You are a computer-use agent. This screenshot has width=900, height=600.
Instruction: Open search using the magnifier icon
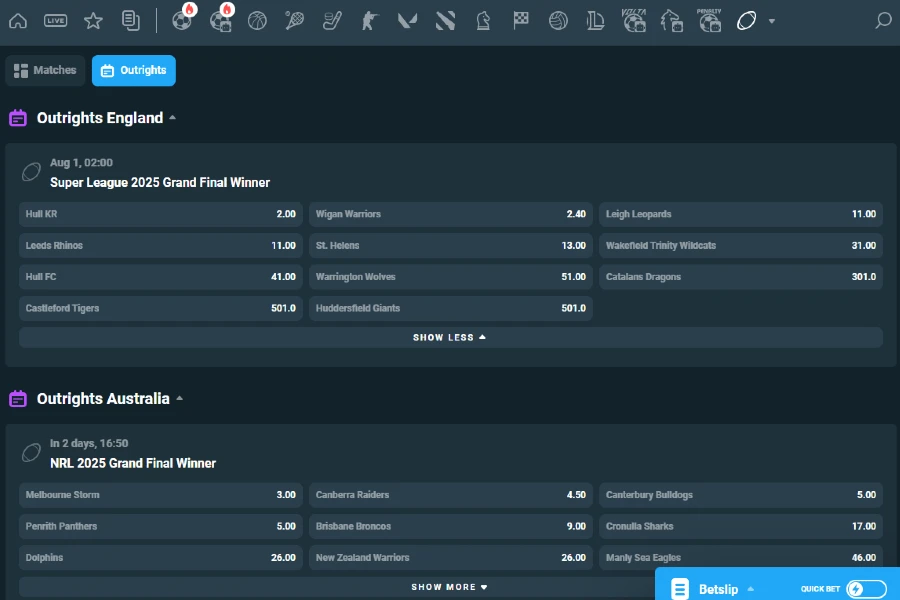[x=884, y=20]
